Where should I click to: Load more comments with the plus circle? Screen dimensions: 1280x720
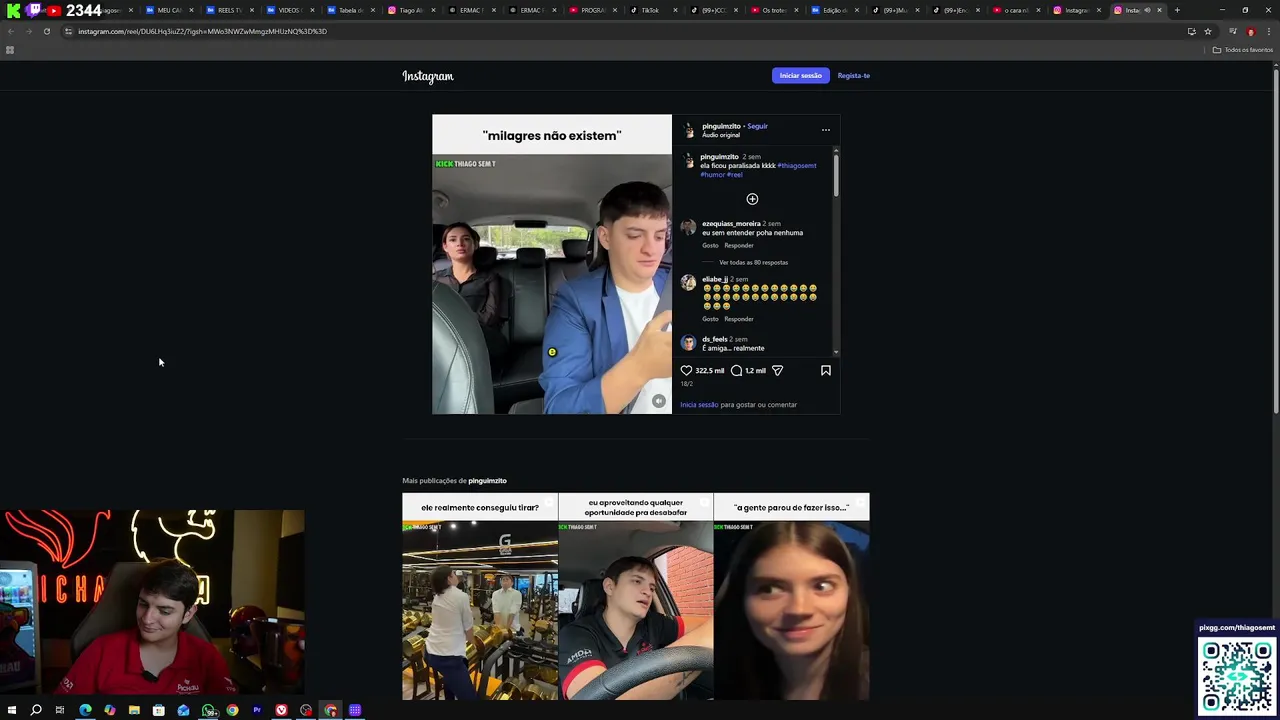pos(752,199)
